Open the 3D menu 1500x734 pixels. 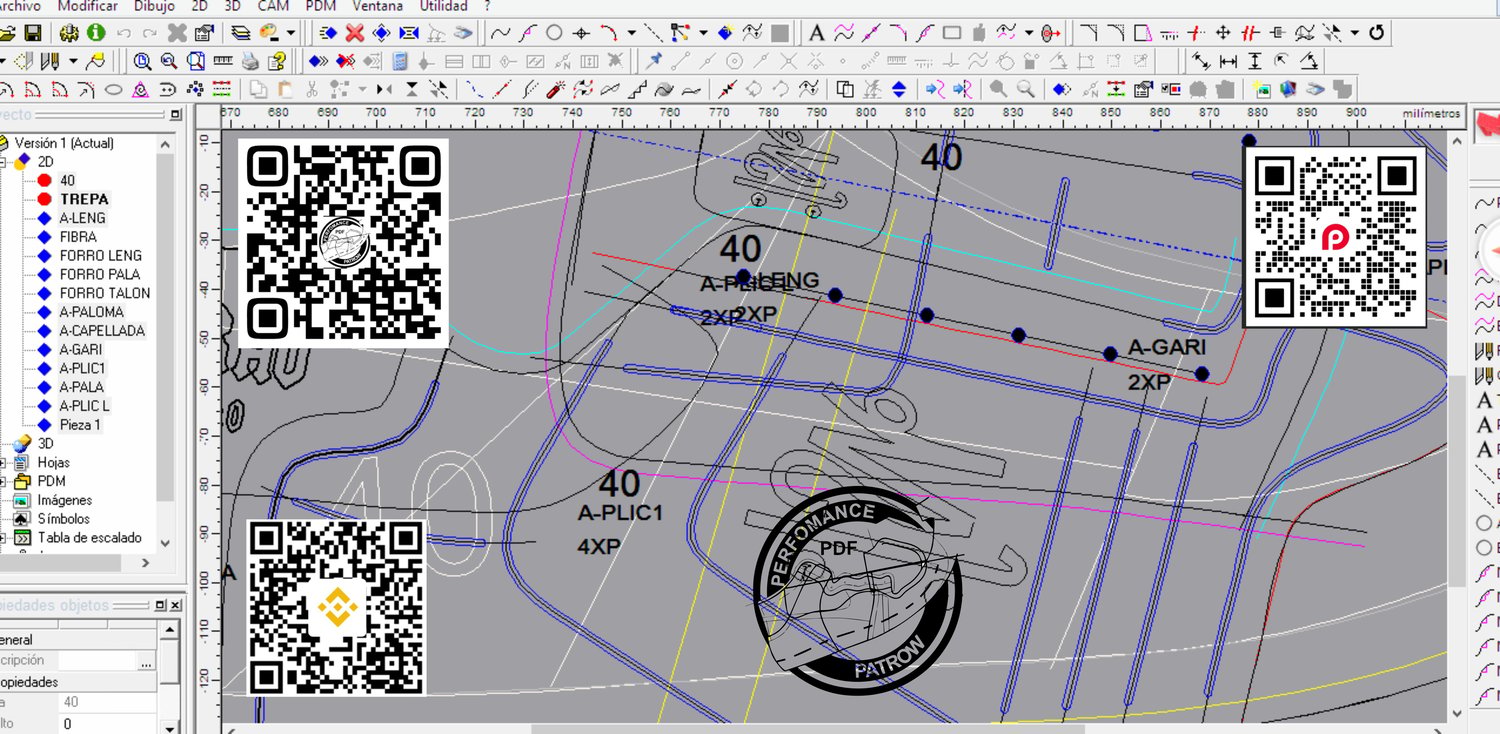(233, 6)
